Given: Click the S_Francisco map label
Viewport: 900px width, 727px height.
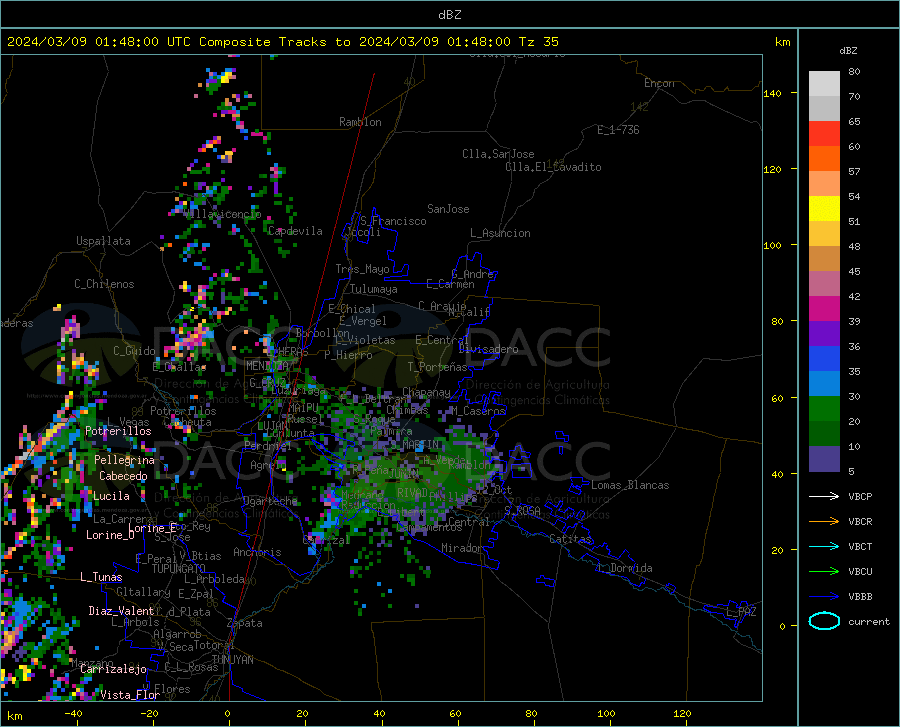Looking at the screenshot, I should pyautogui.click(x=393, y=221).
